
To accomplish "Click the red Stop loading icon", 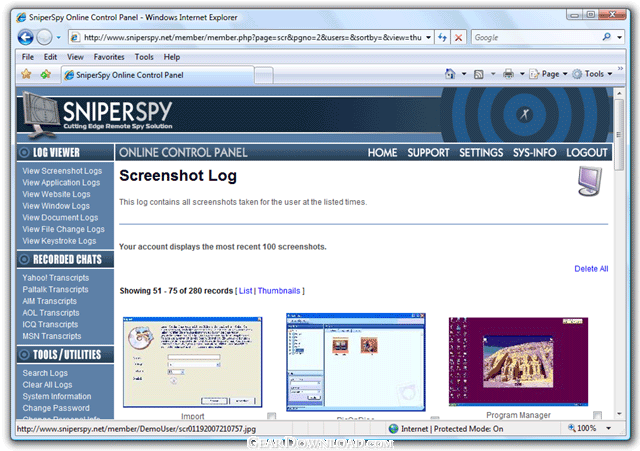I will (458, 37).
